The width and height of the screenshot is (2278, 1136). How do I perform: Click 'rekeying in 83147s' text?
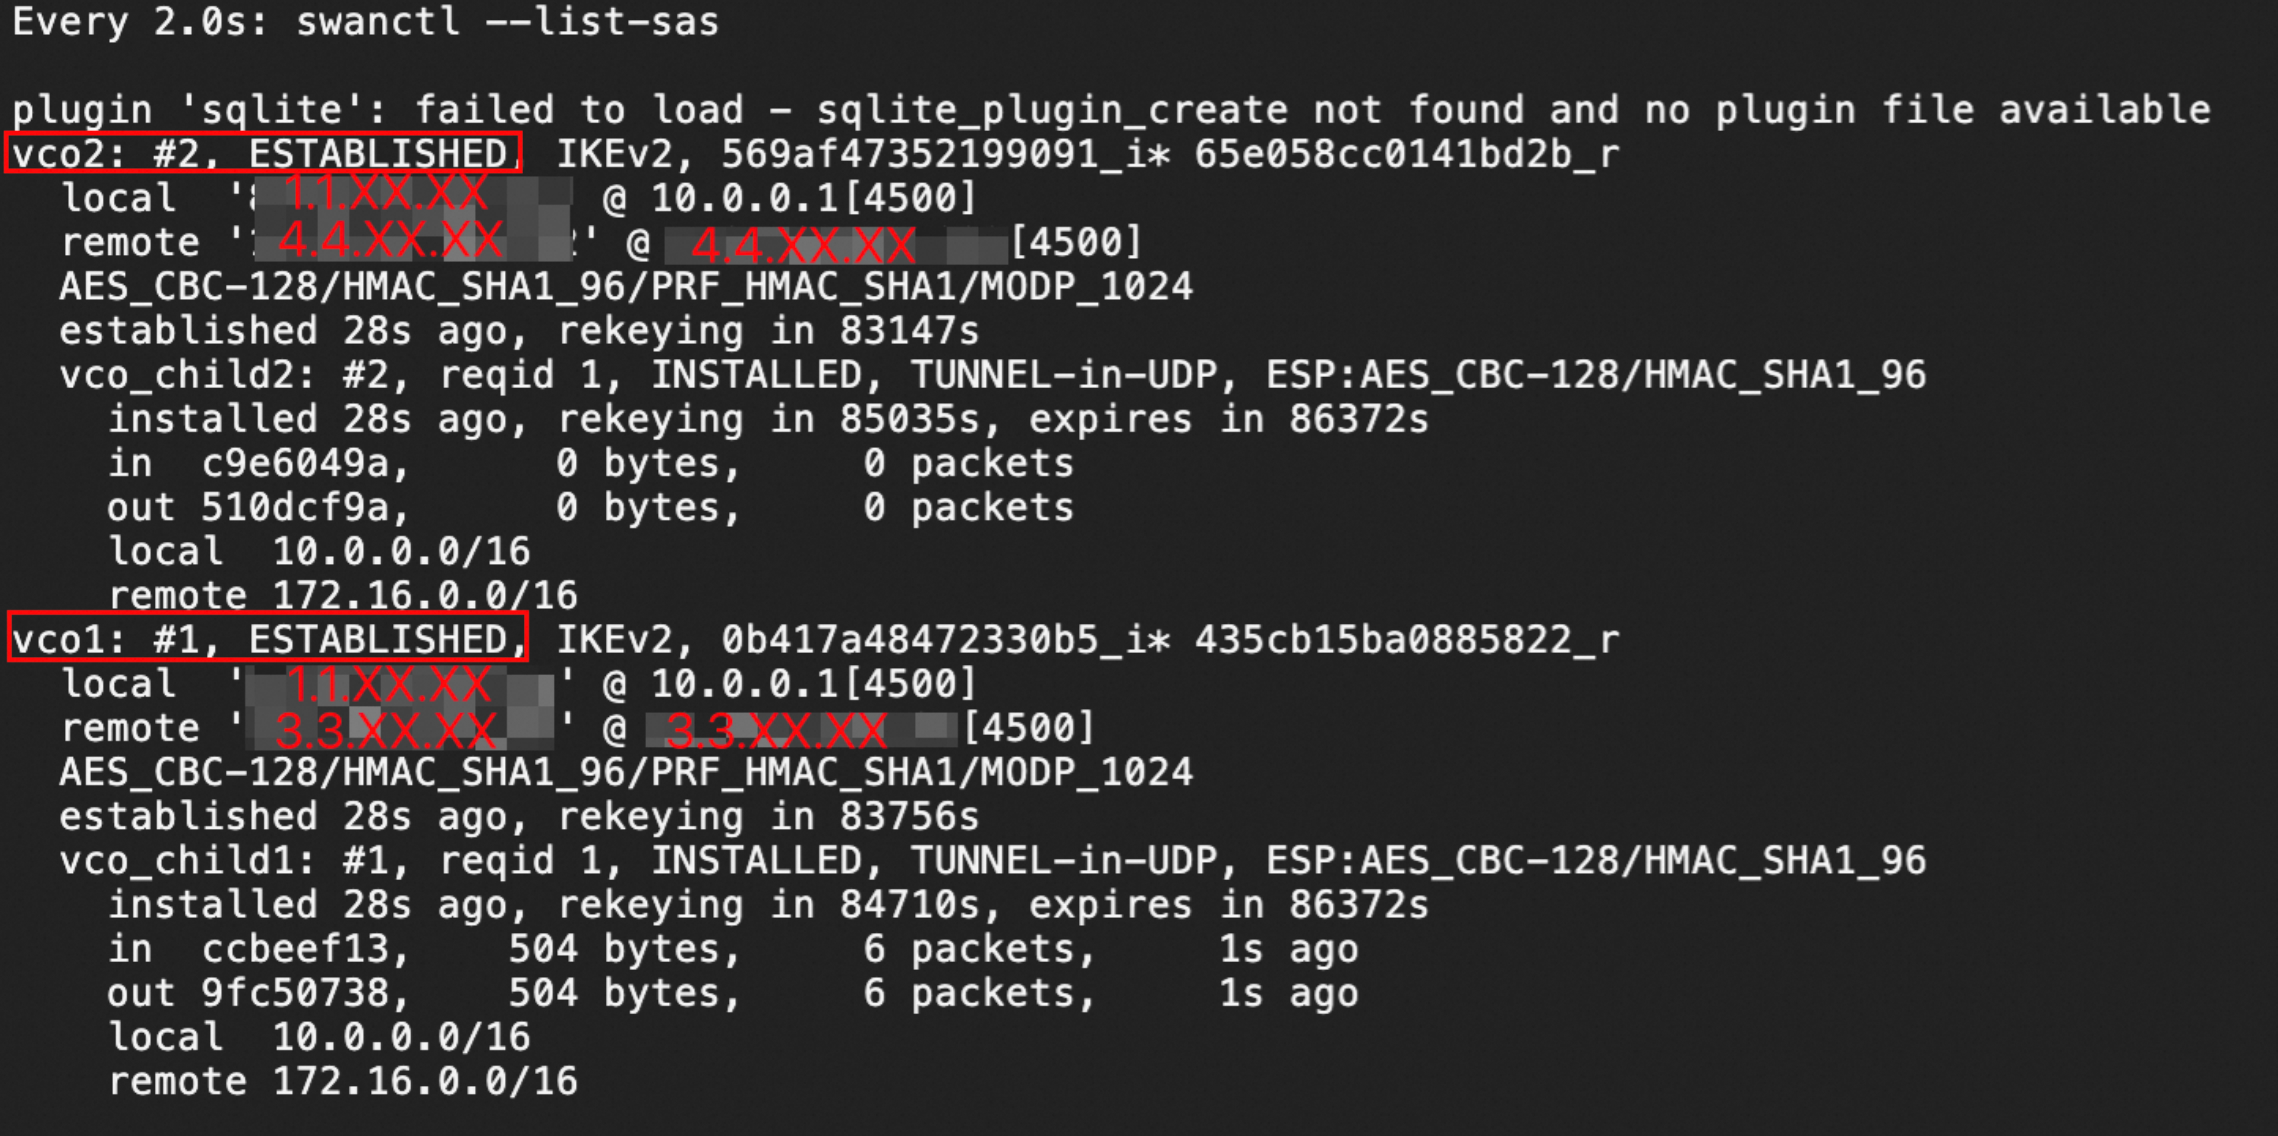point(768,331)
